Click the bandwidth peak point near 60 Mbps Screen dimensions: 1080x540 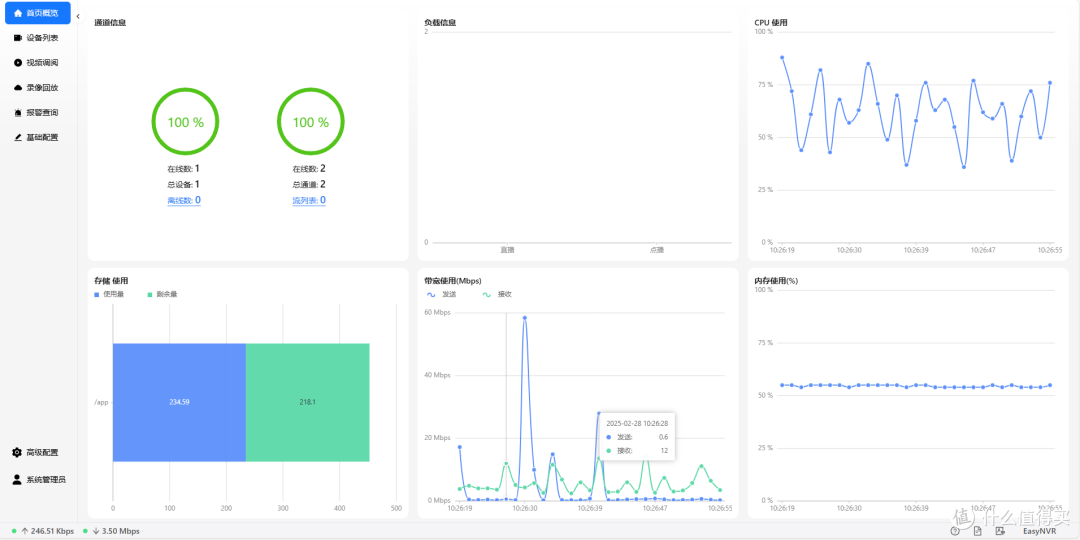point(525,318)
